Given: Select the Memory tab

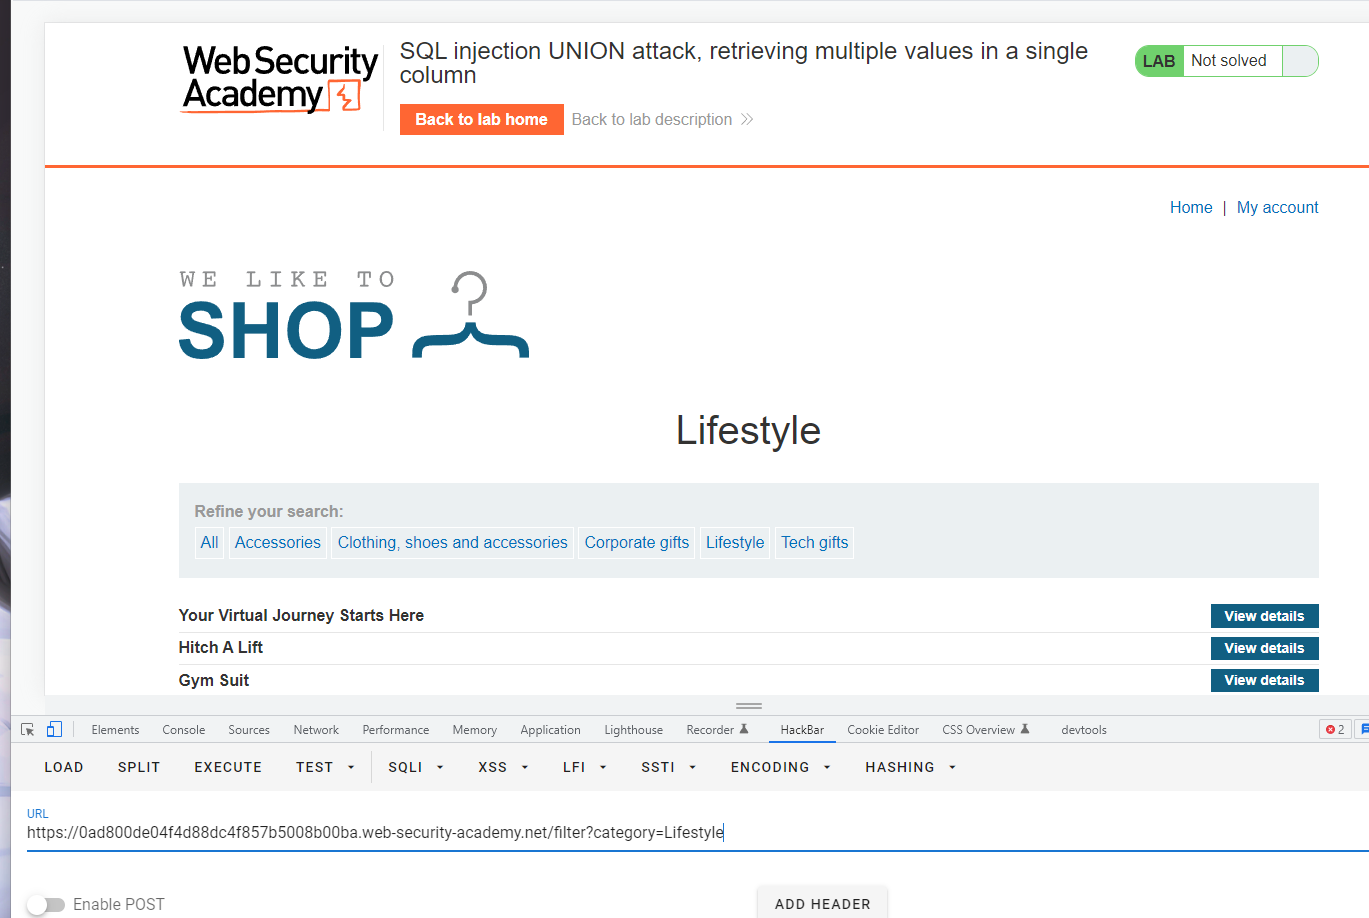Looking at the screenshot, I should (x=474, y=730).
